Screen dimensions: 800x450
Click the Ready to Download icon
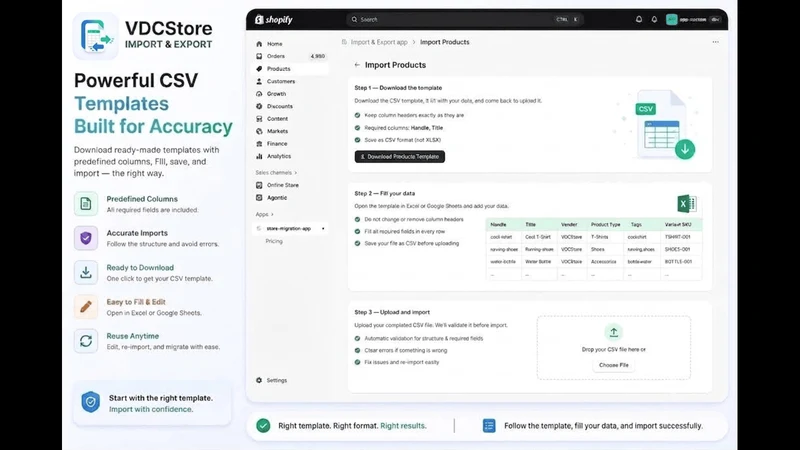pyautogui.click(x=86, y=272)
